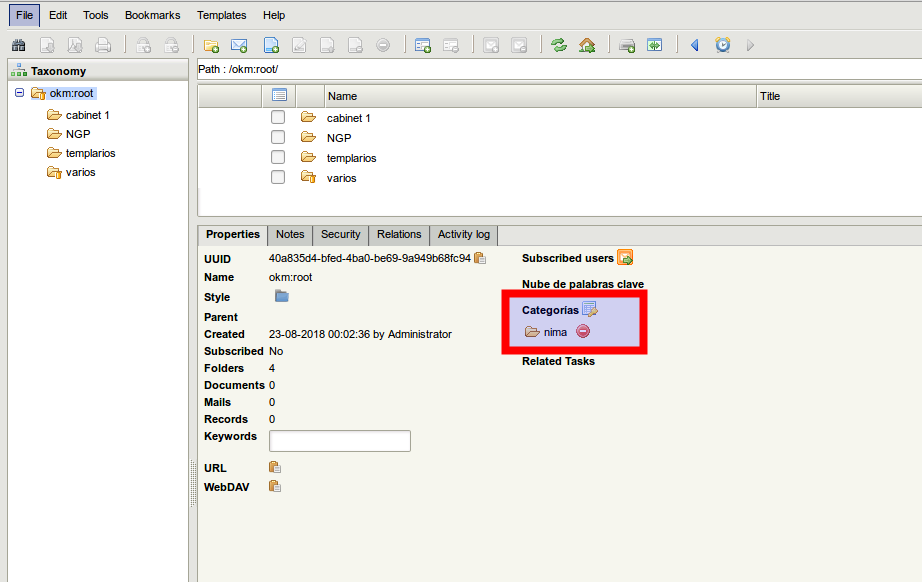Open the Activity log tab

click(x=463, y=234)
